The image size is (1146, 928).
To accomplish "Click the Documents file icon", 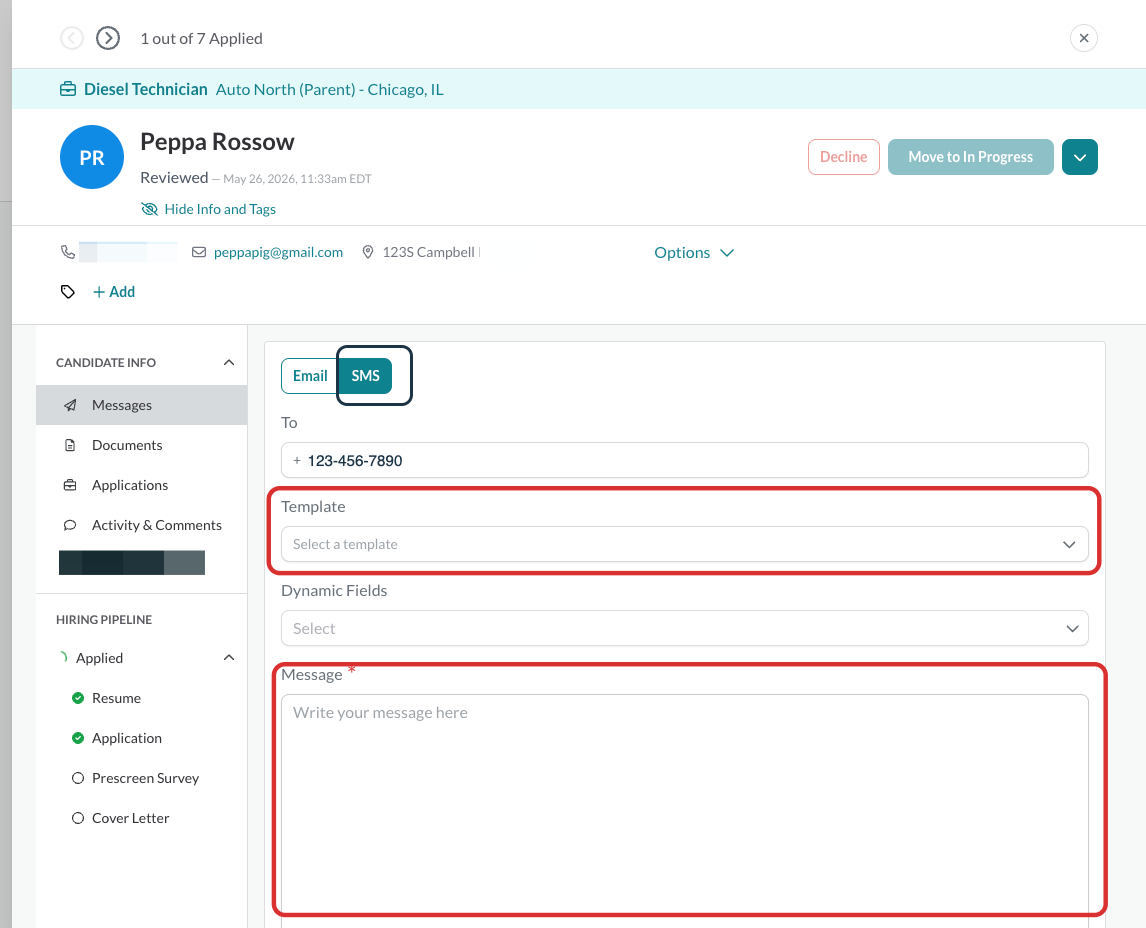I will pos(70,445).
